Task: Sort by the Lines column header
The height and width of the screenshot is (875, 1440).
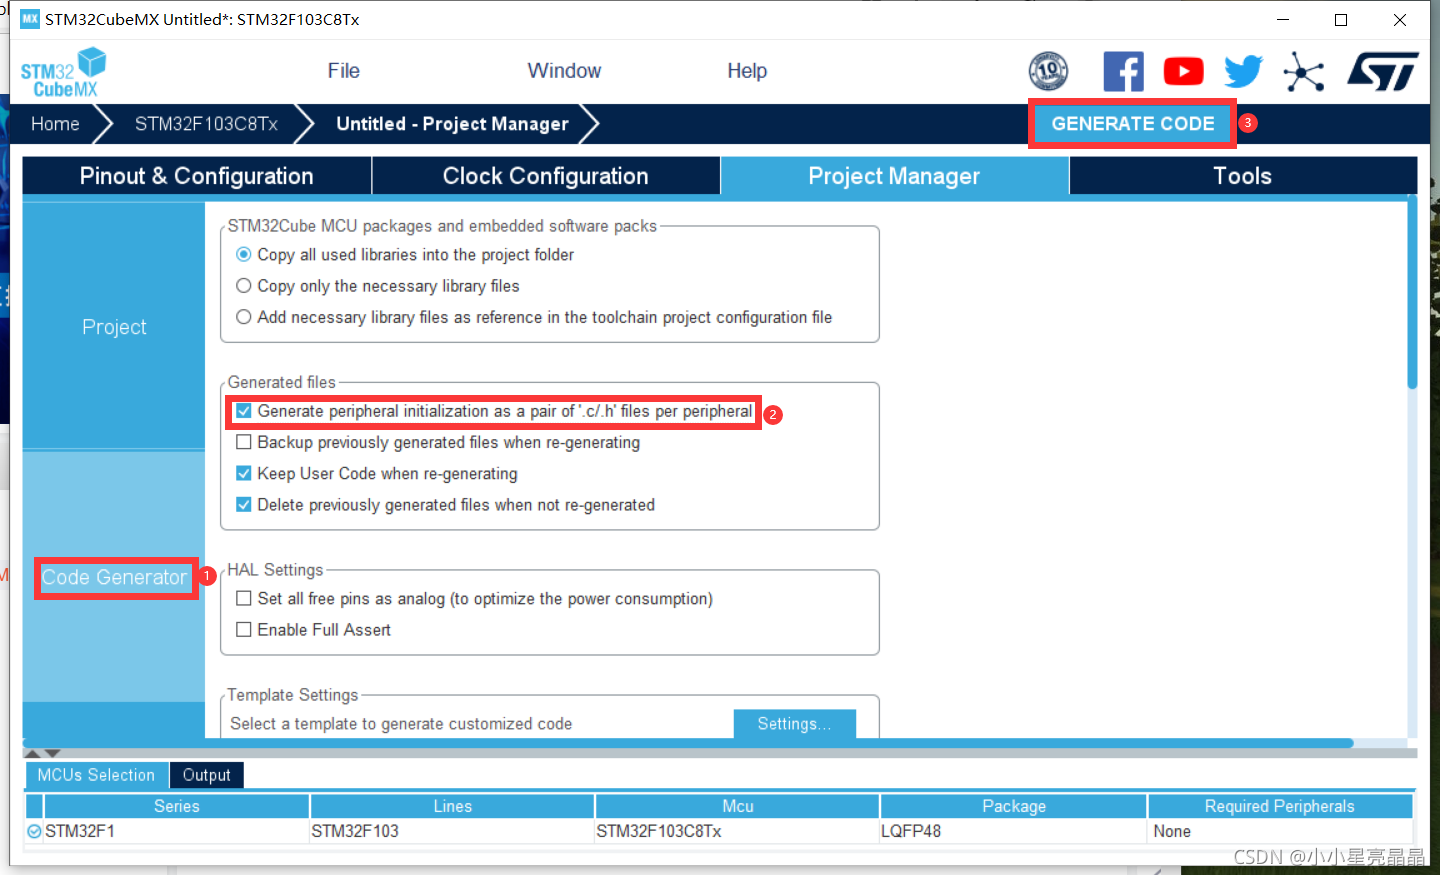Action: coord(453,806)
